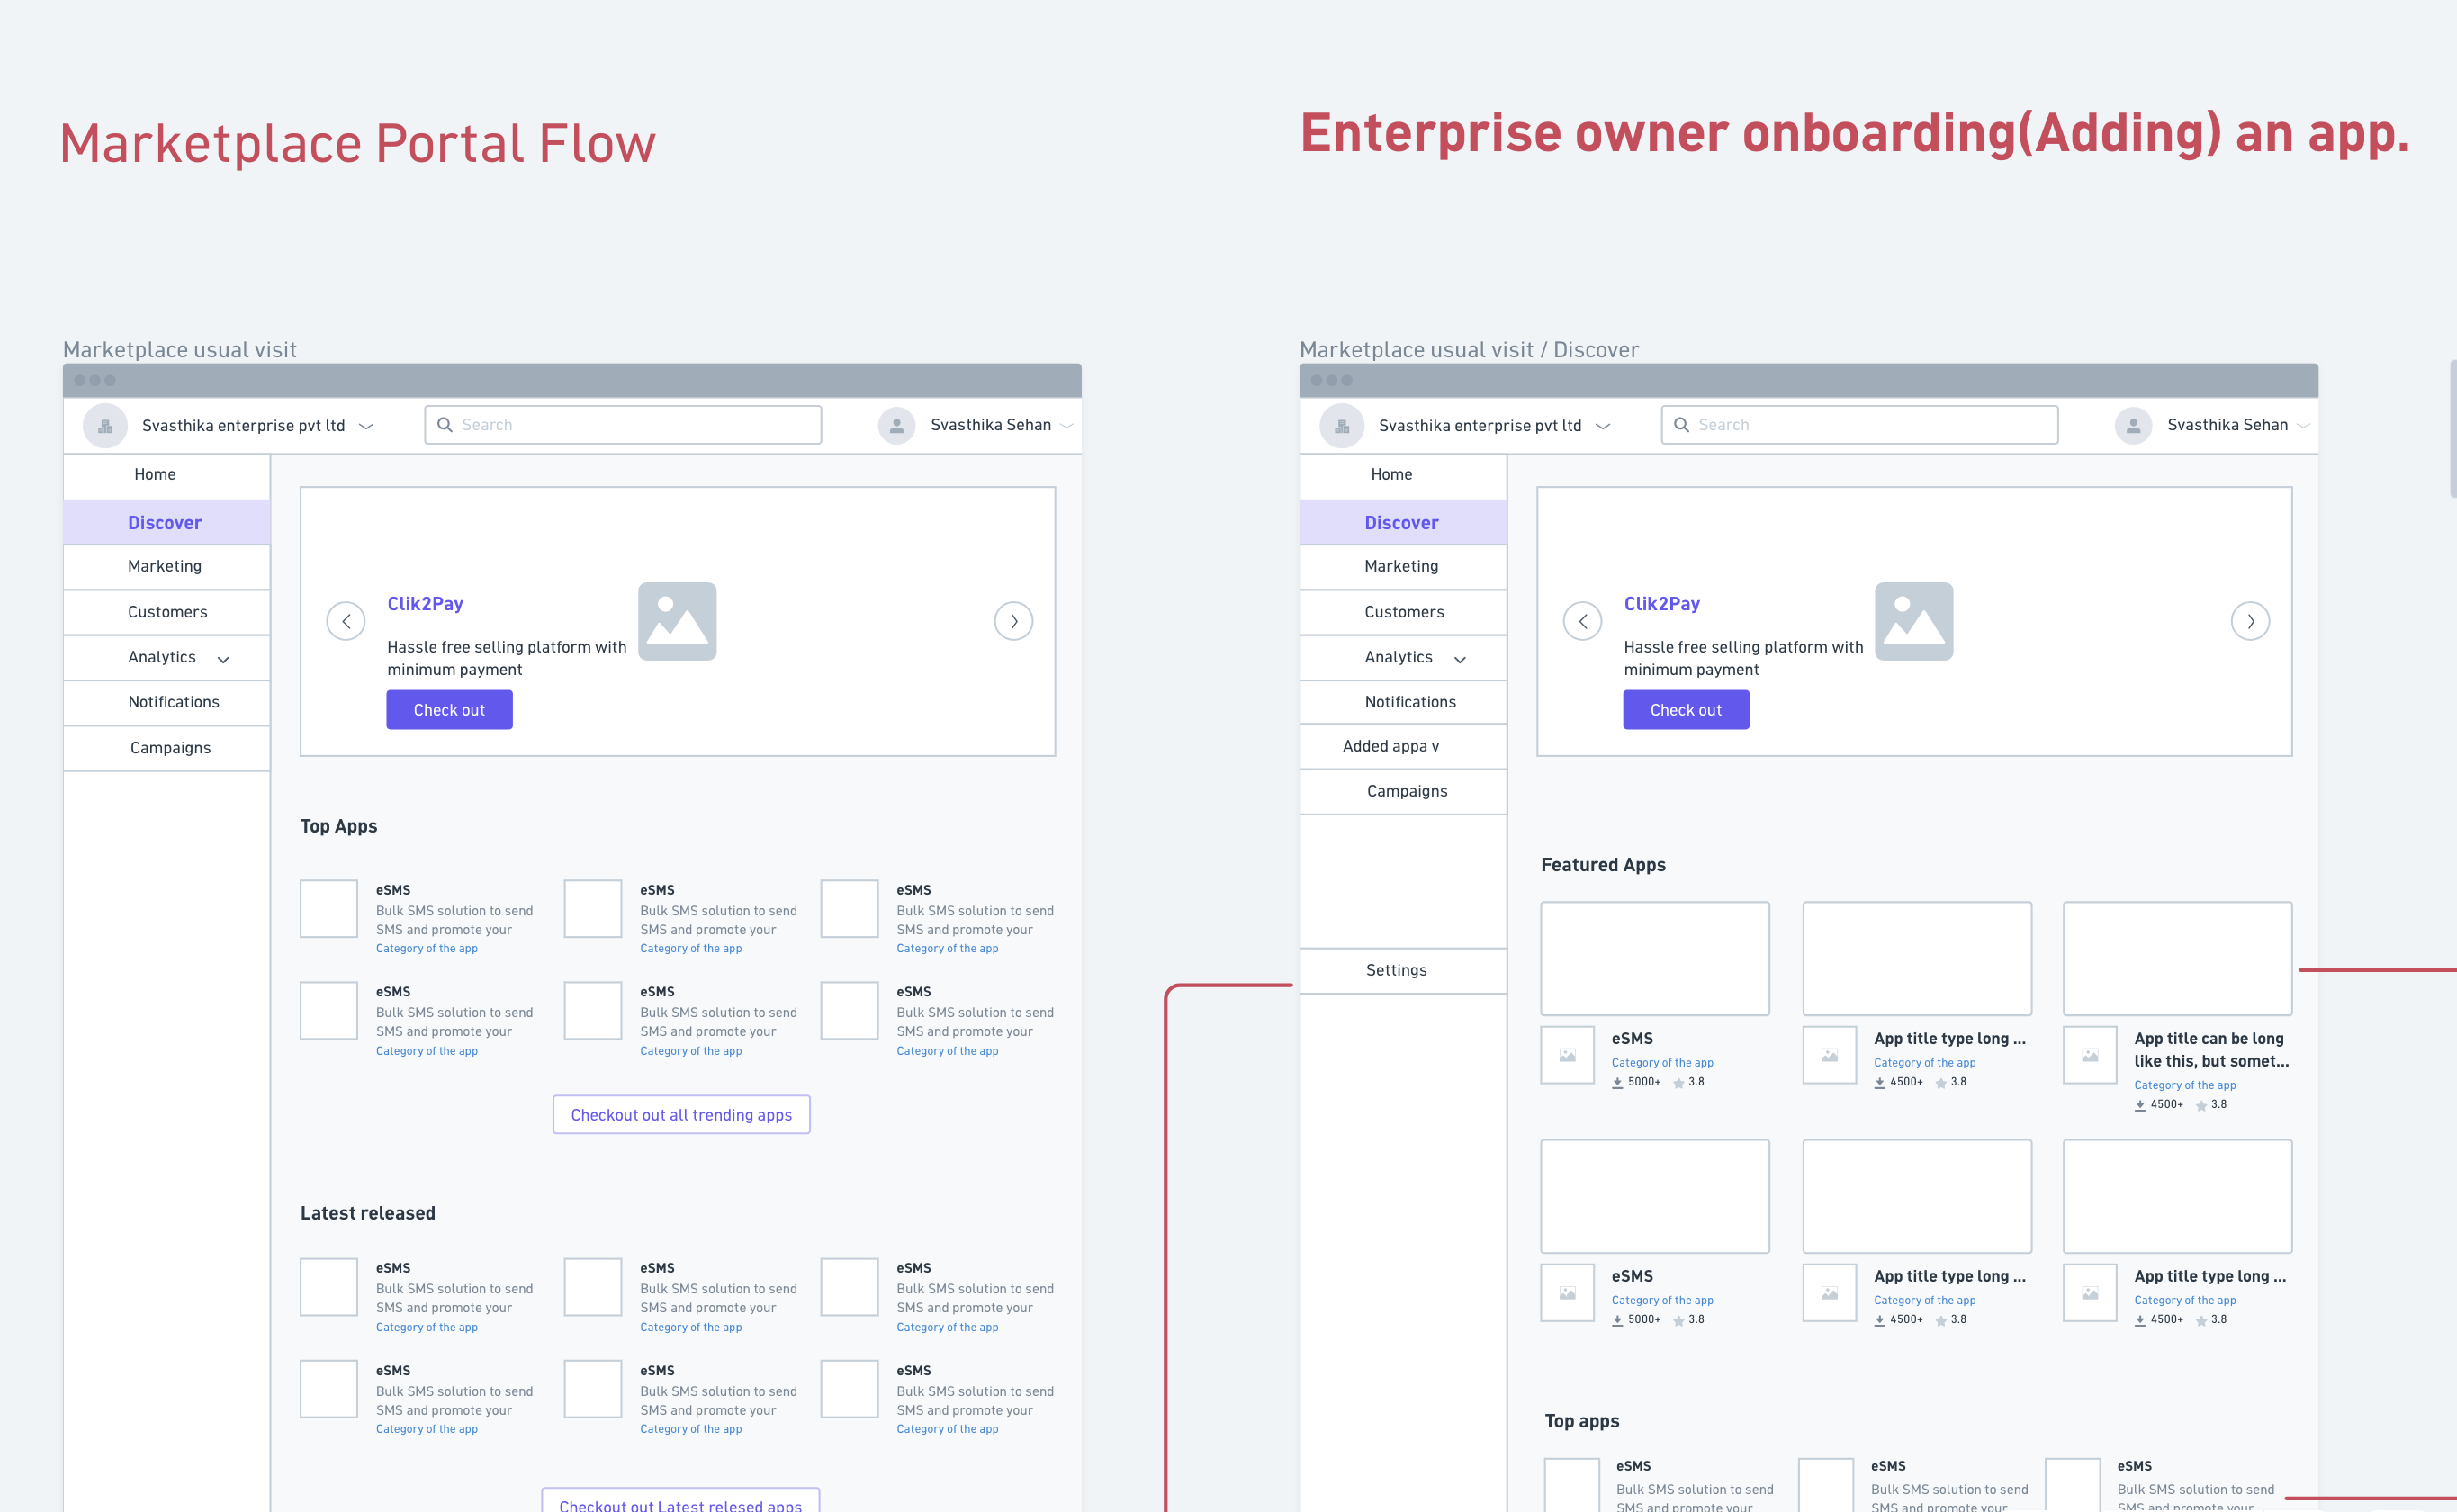
Task: Open Notifications in left window sidebar
Action: click(166, 702)
